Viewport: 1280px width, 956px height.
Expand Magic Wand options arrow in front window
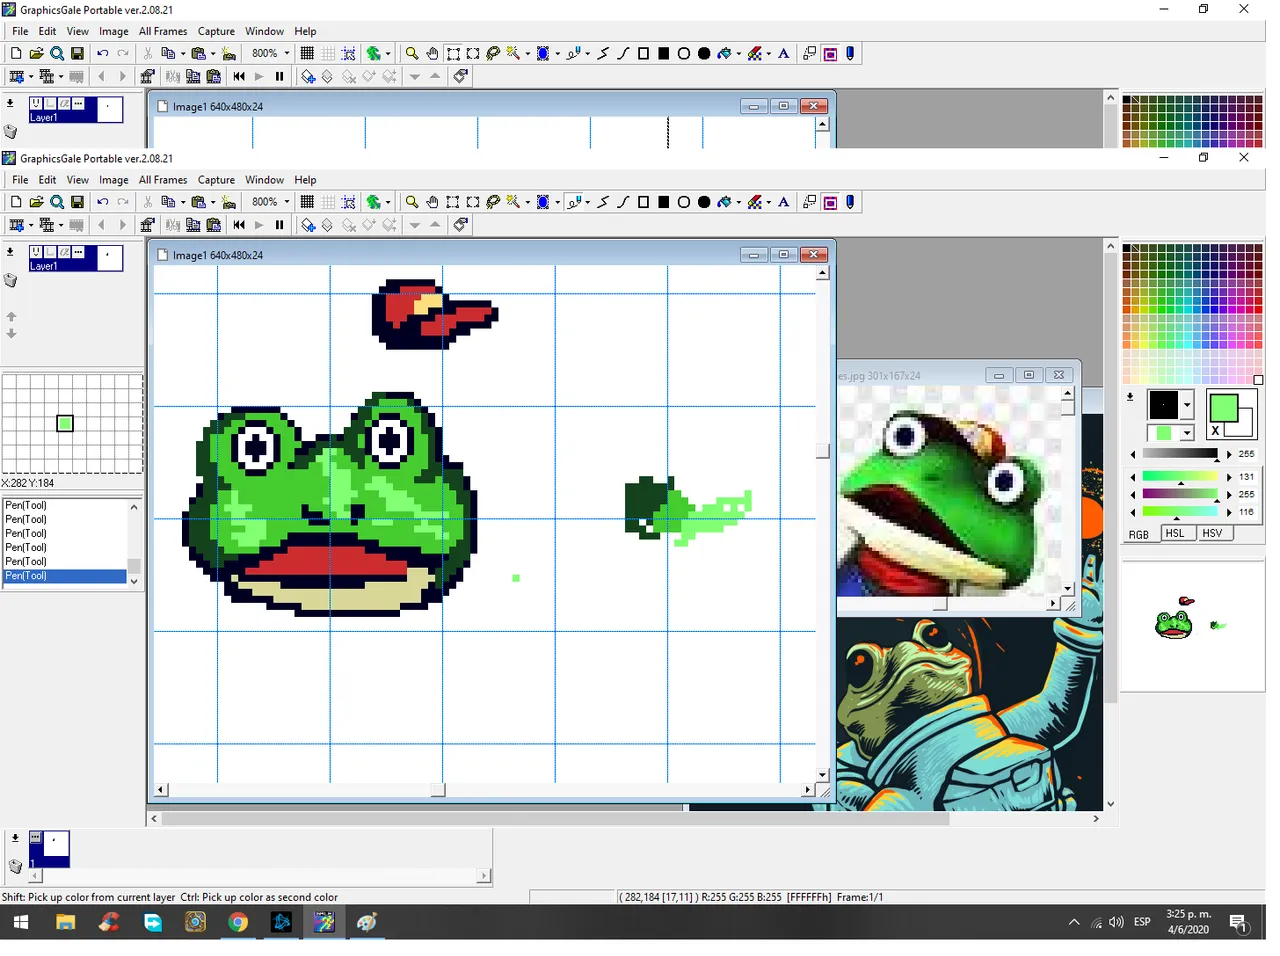pos(527,202)
